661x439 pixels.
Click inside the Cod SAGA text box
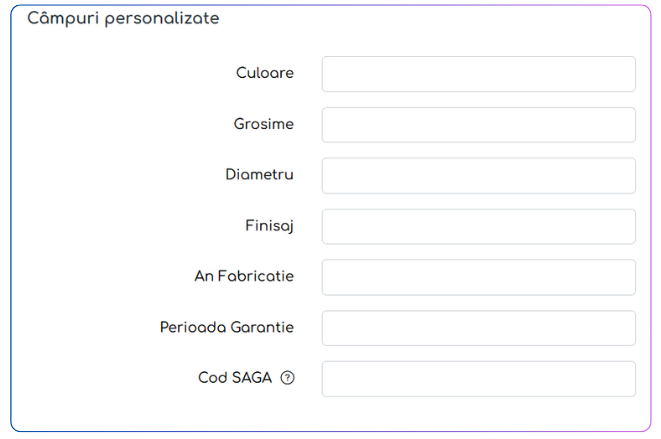(x=478, y=379)
